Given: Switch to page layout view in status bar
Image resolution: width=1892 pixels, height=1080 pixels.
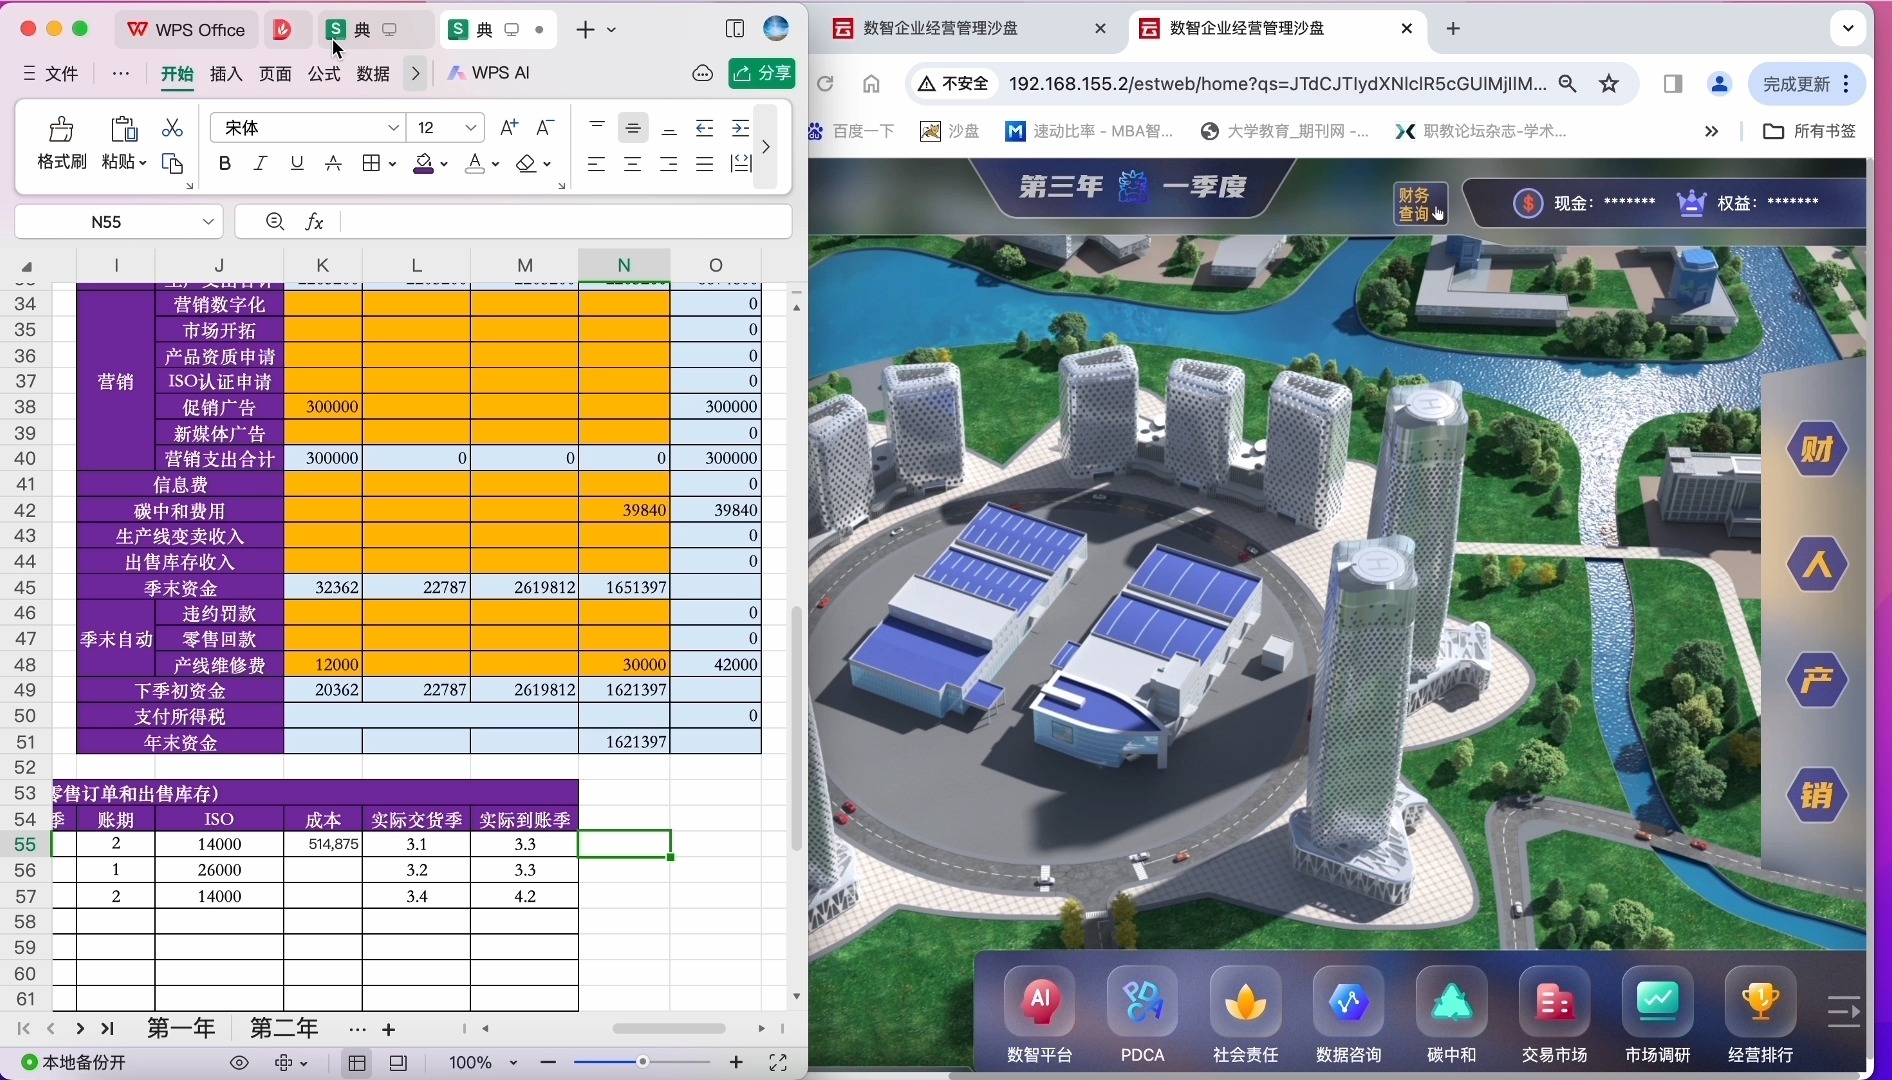Looking at the screenshot, I should (x=398, y=1063).
